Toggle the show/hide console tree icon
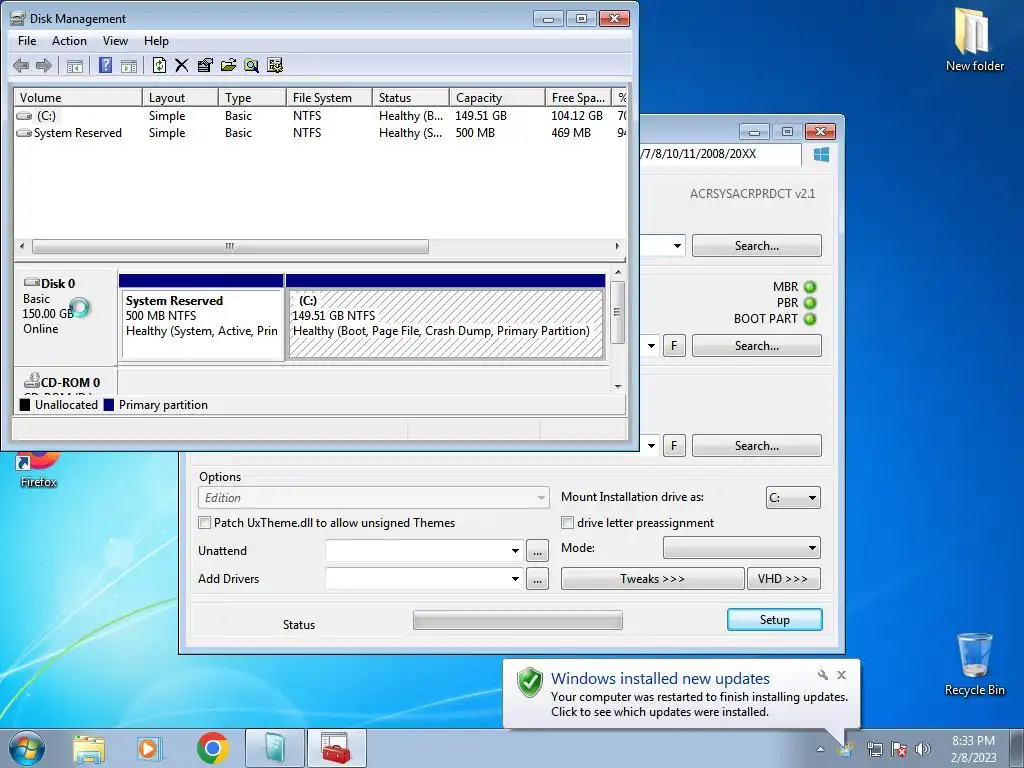Screen dimensions: 1024x768 click(x=74, y=65)
